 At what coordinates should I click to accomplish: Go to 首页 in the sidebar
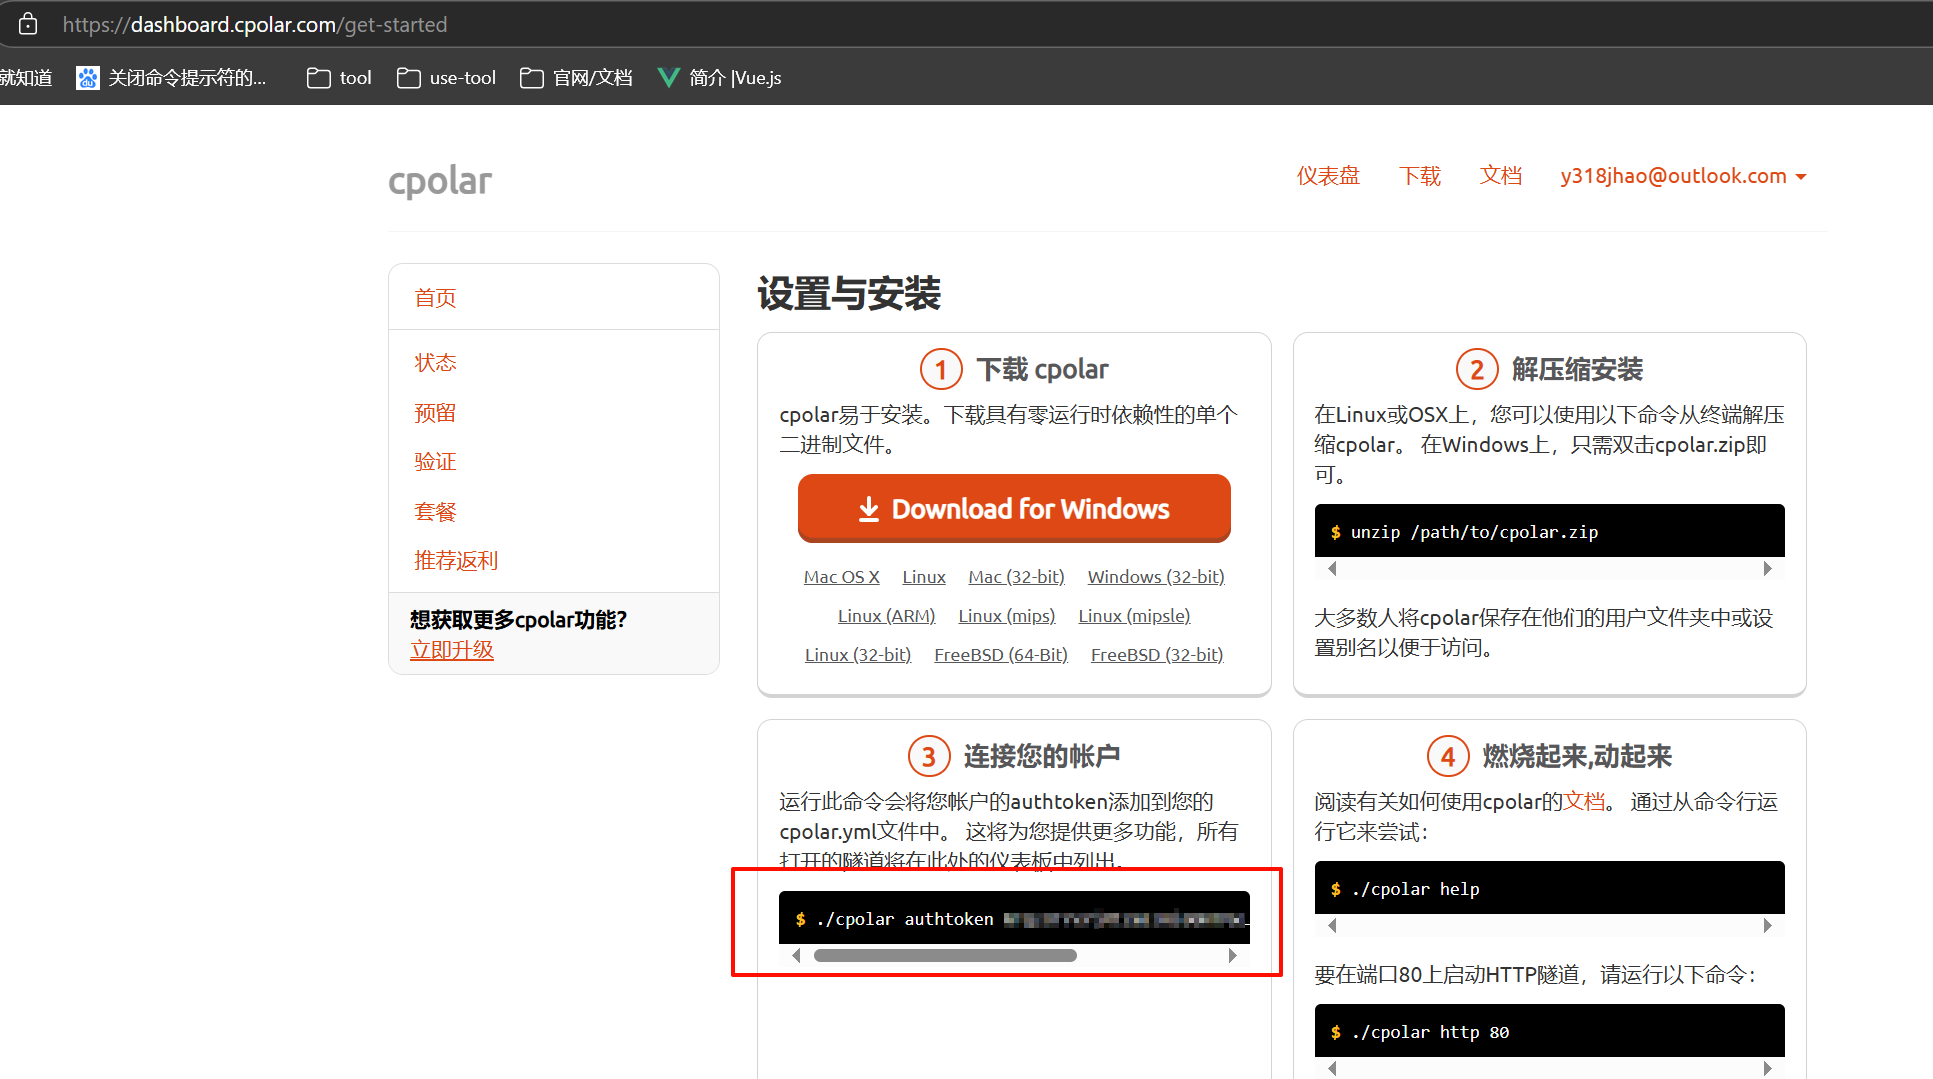(435, 298)
